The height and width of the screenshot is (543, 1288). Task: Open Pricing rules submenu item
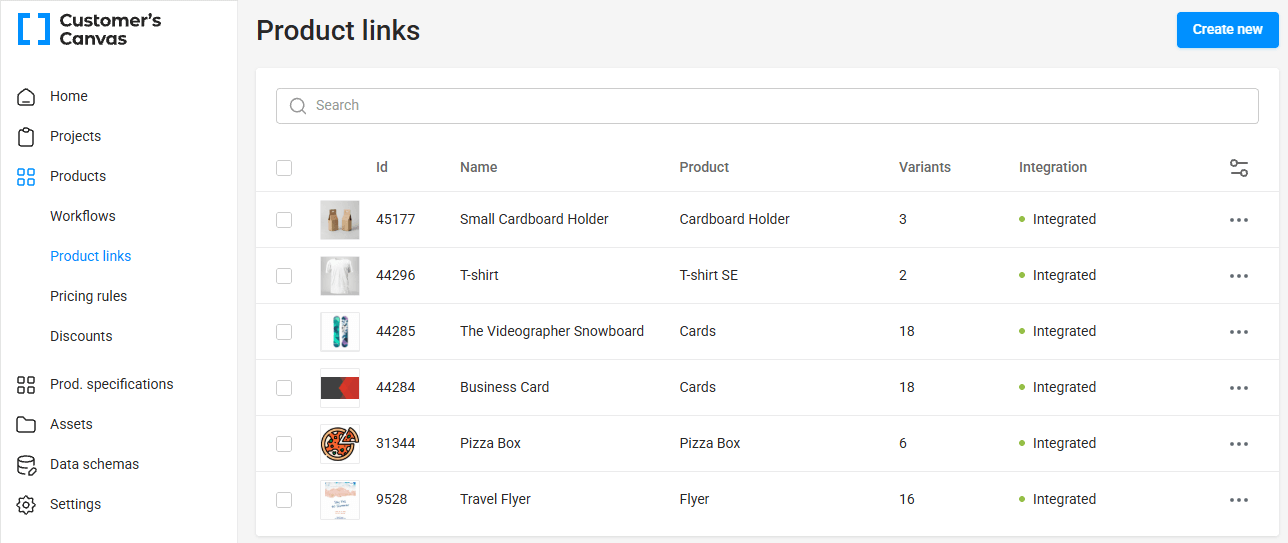(x=89, y=296)
